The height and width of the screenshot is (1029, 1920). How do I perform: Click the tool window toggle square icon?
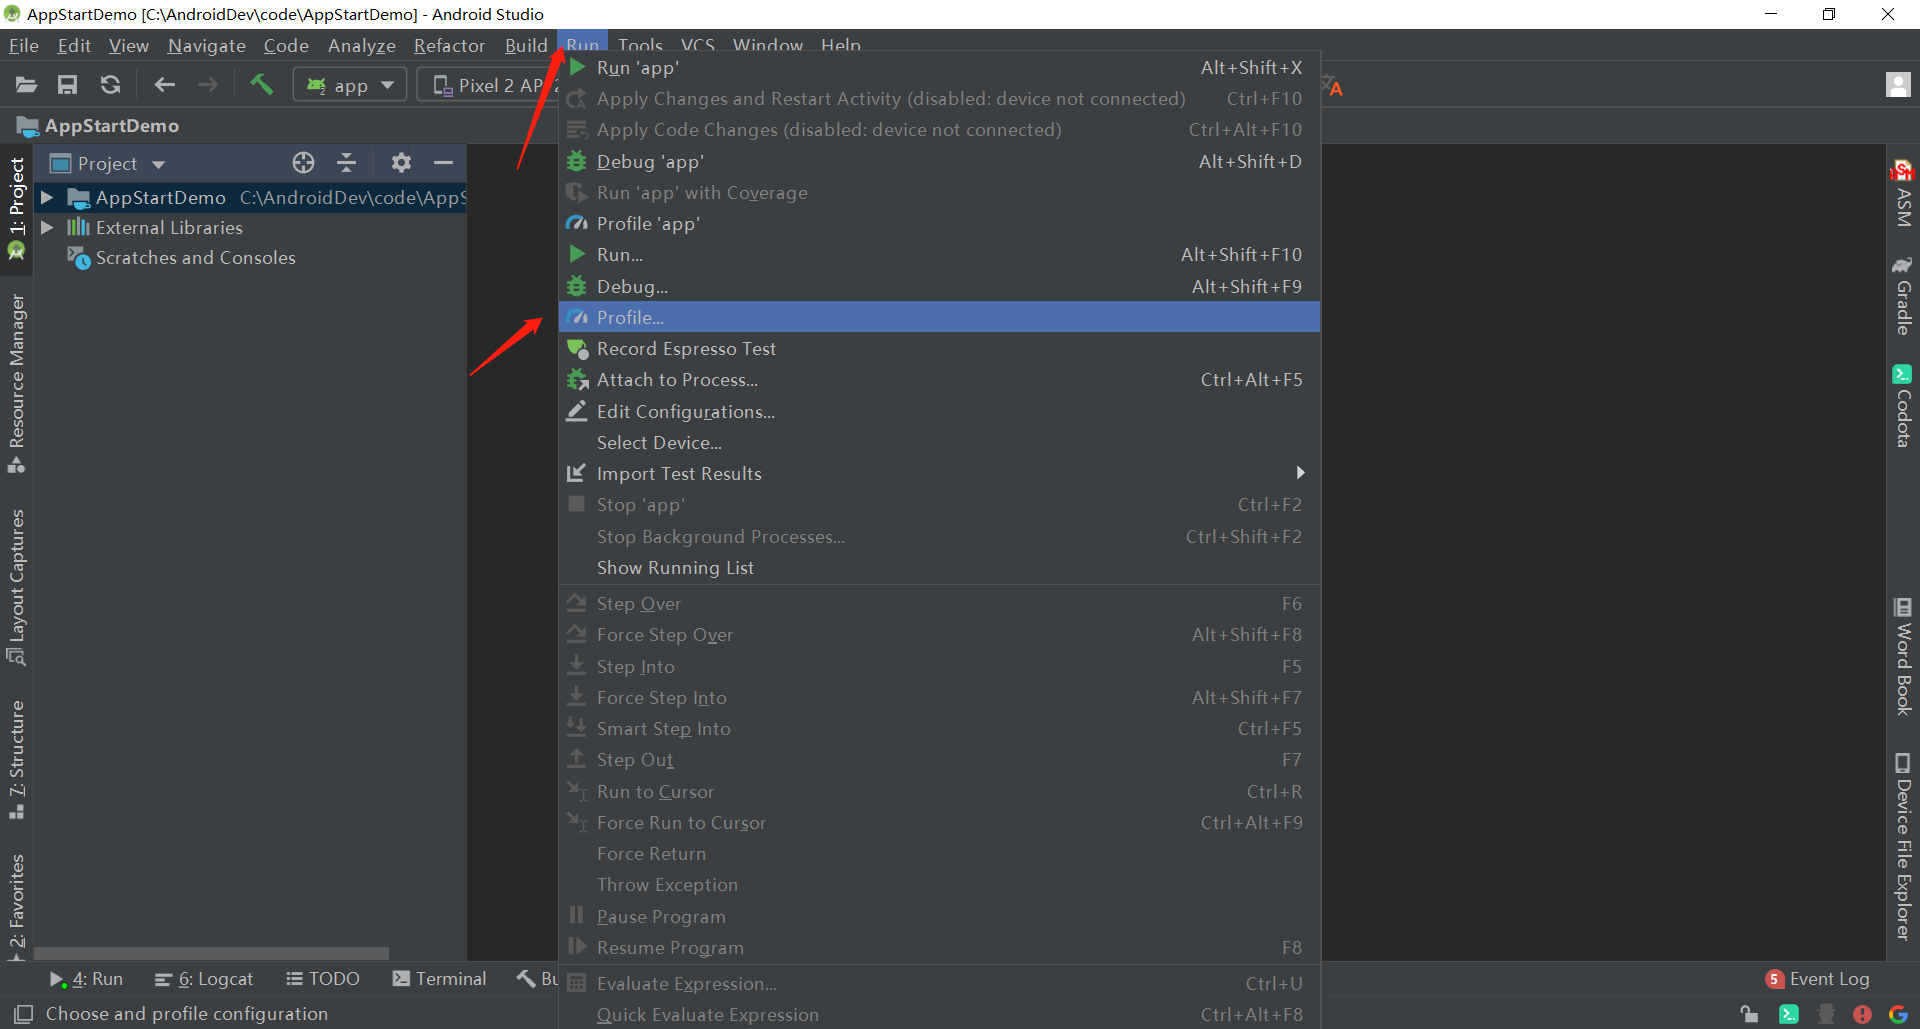[24, 1013]
